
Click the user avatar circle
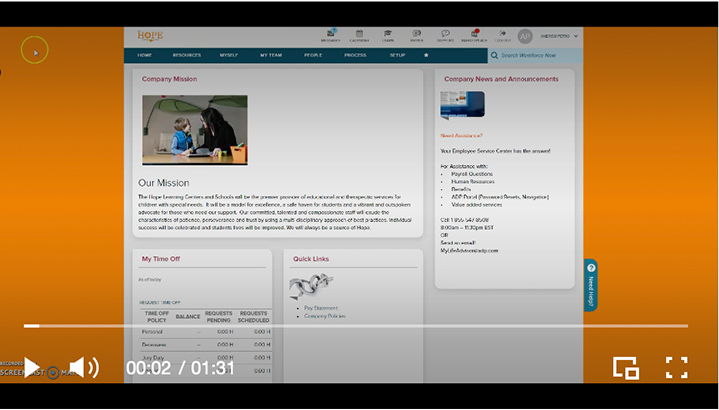(525, 36)
